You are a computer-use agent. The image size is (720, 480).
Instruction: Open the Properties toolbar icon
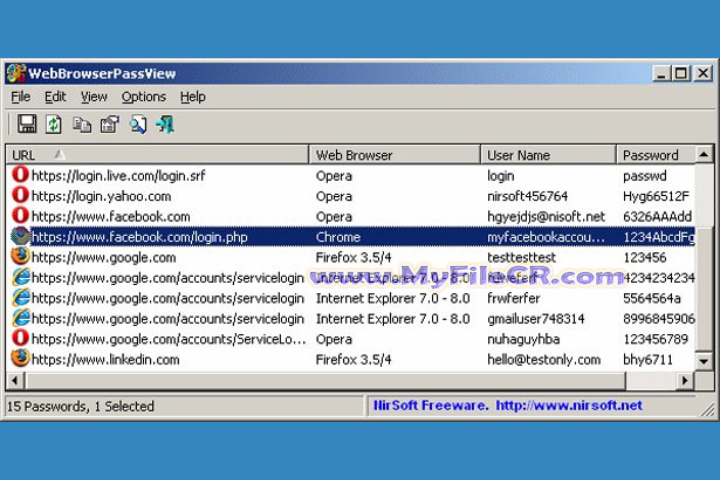tap(110, 124)
